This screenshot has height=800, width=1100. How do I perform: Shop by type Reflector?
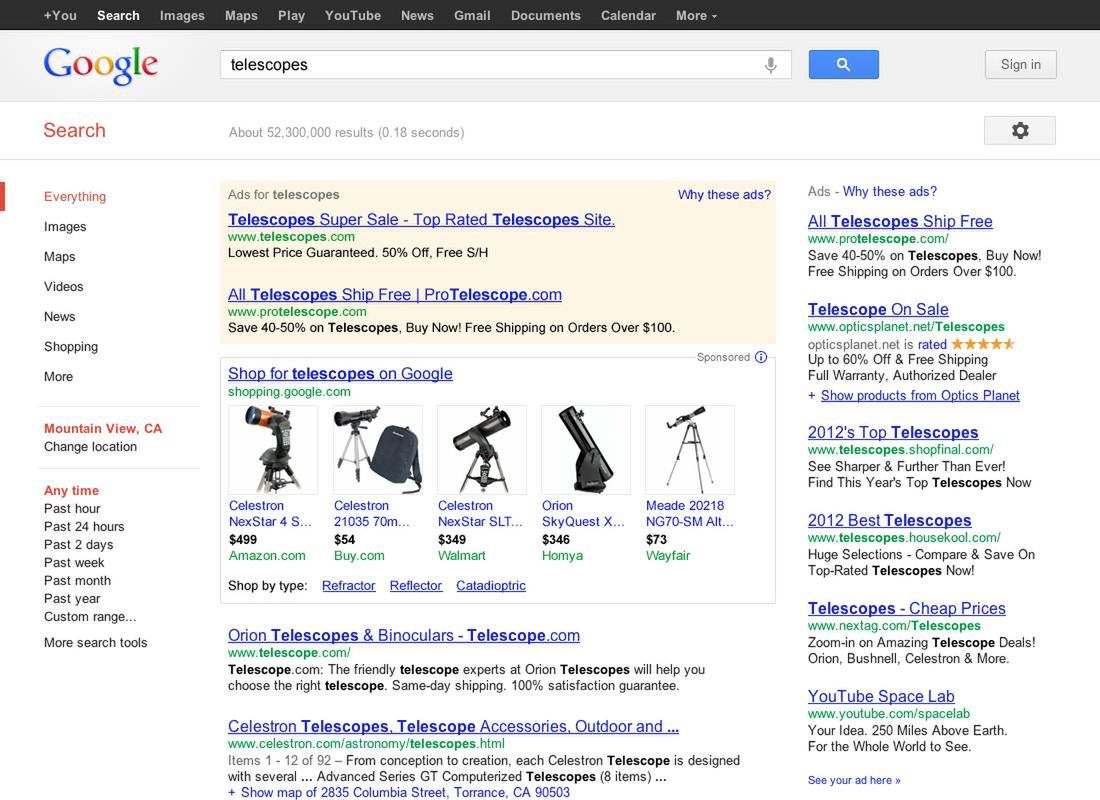416,585
